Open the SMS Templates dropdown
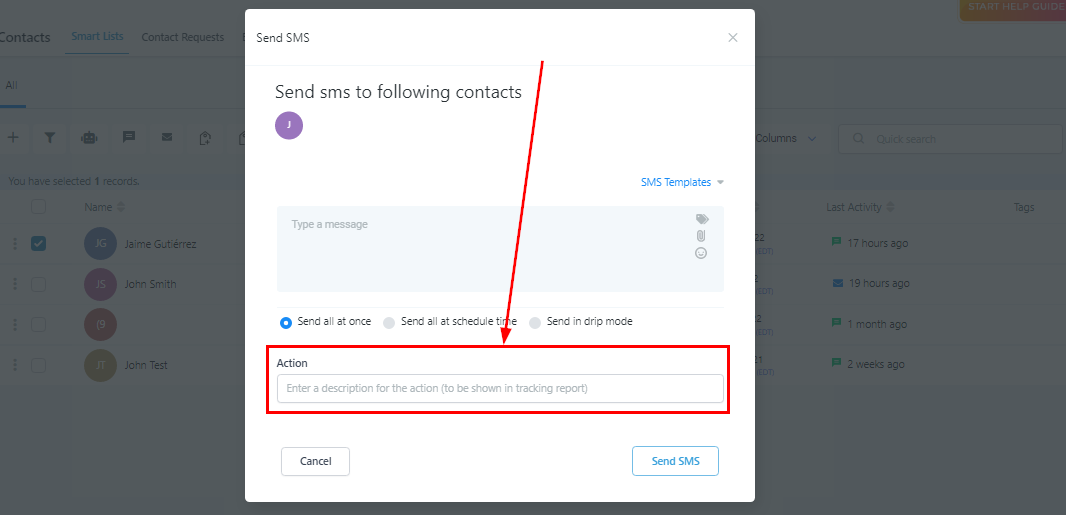 coord(682,183)
